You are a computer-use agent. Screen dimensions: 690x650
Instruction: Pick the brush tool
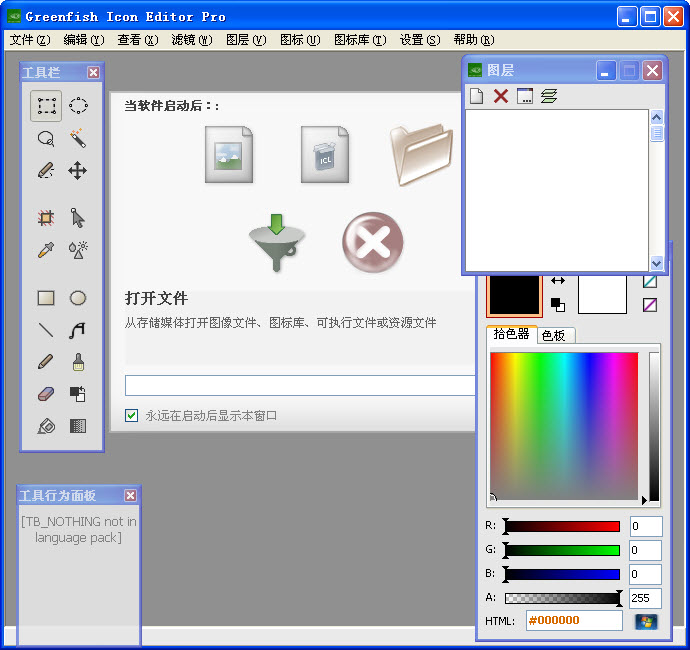(x=78, y=362)
